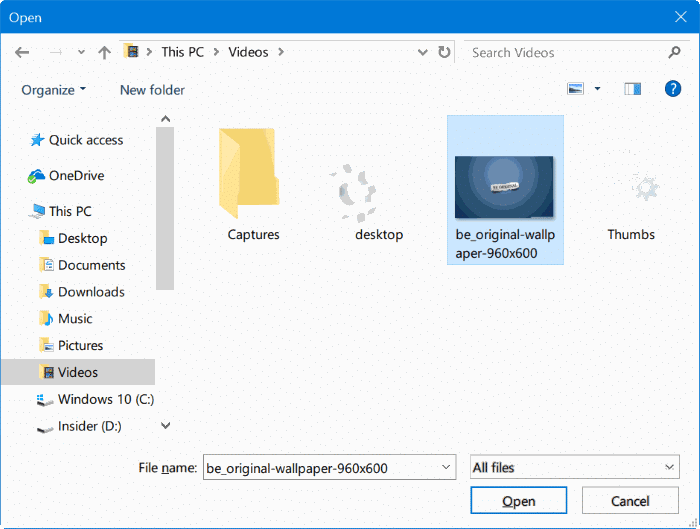The height and width of the screenshot is (529, 700).
Task: Open the All files type dropdown
Action: pyautogui.click(x=575, y=467)
